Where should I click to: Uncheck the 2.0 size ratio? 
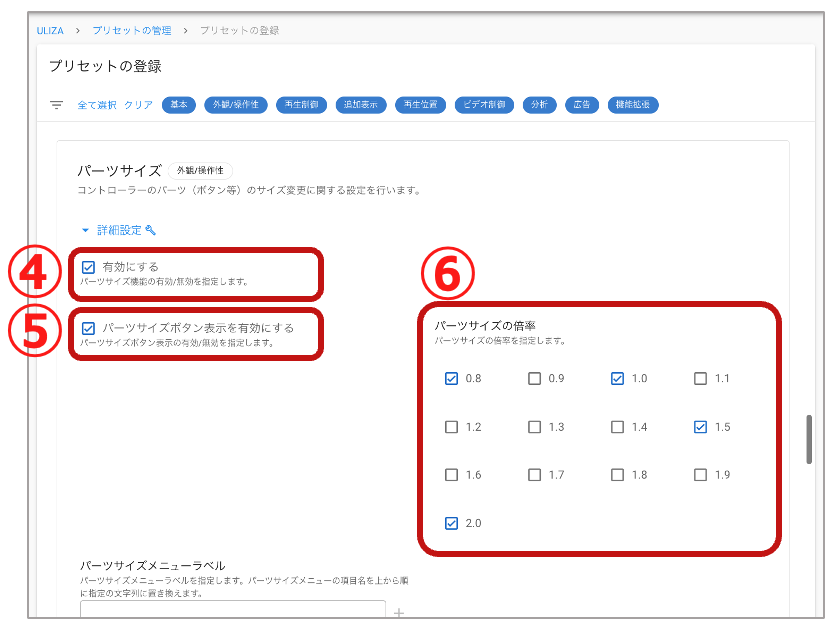click(451, 523)
